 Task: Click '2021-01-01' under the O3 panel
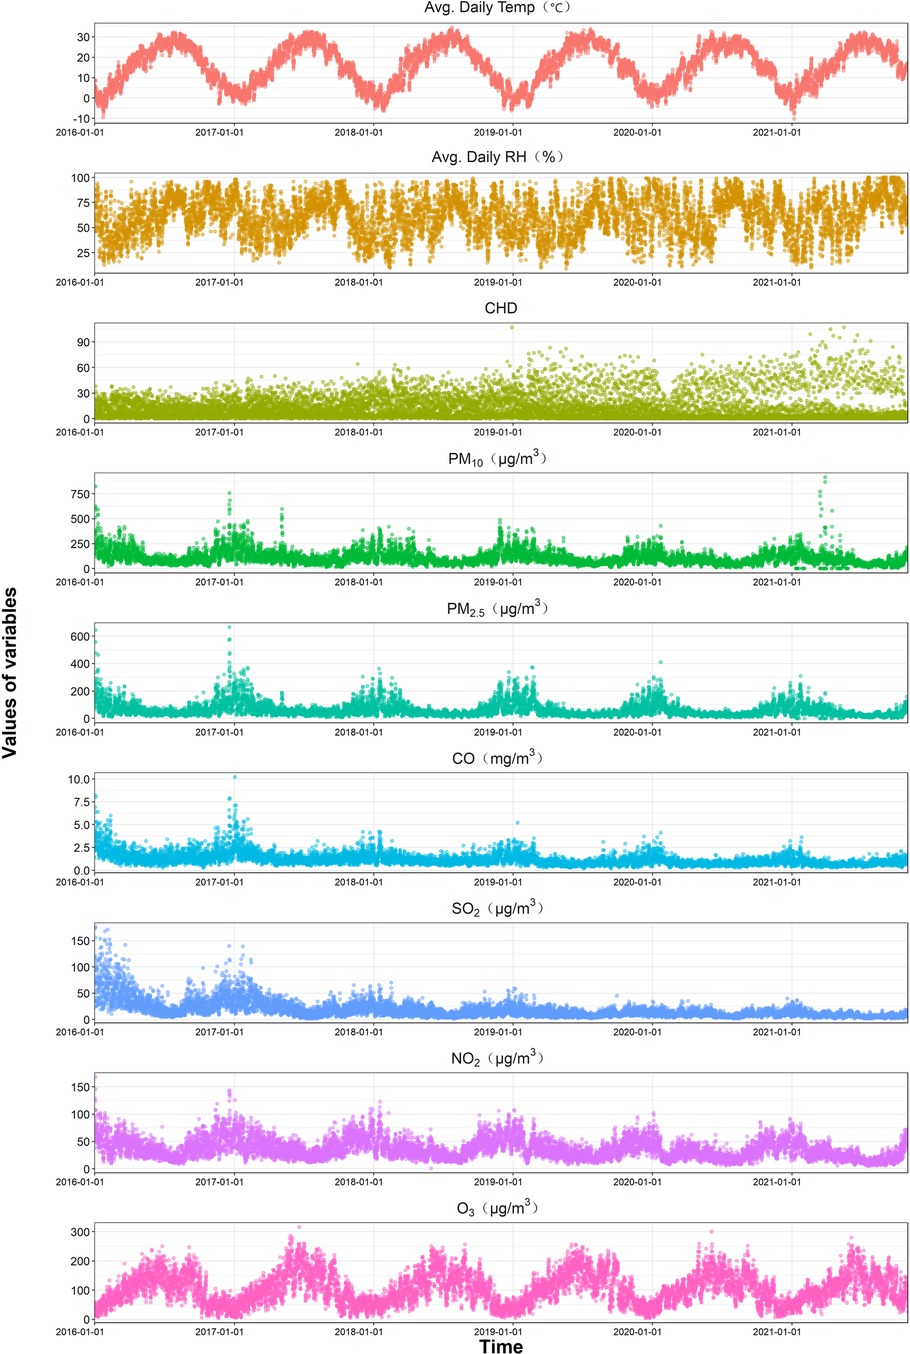click(x=776, y=1332)
